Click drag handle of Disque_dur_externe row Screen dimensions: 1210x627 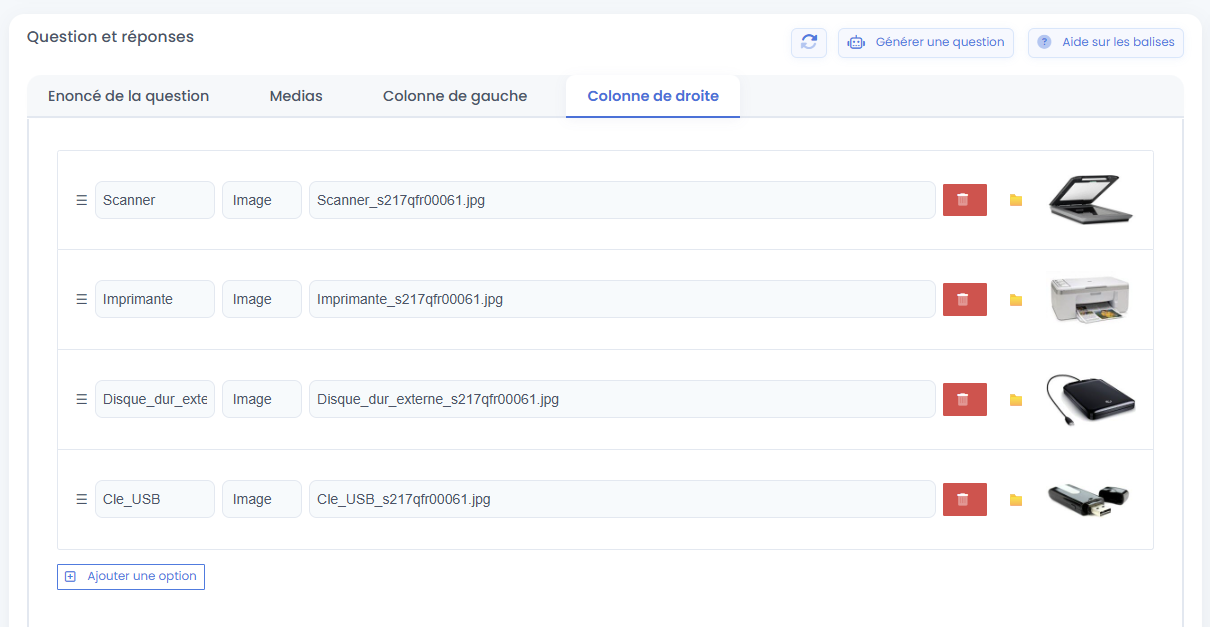coord(82,399)
